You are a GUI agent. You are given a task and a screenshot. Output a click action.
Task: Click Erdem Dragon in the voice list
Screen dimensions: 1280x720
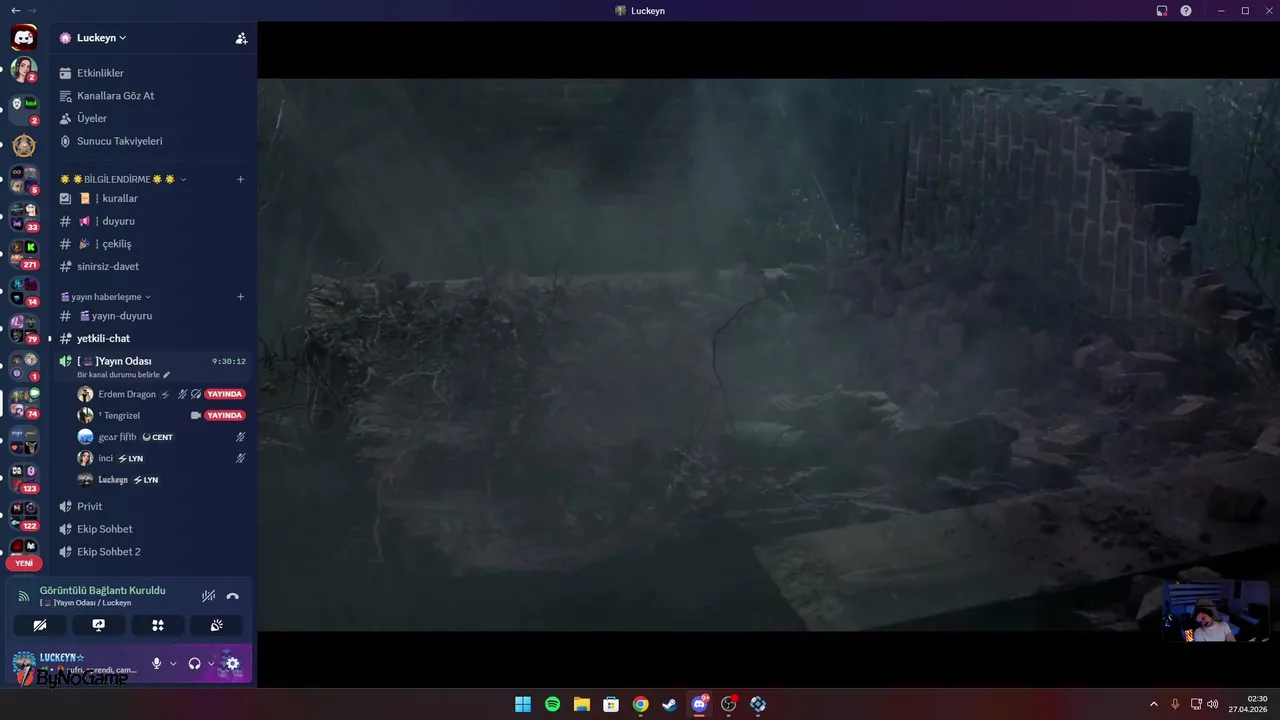(x=127, y=394)
